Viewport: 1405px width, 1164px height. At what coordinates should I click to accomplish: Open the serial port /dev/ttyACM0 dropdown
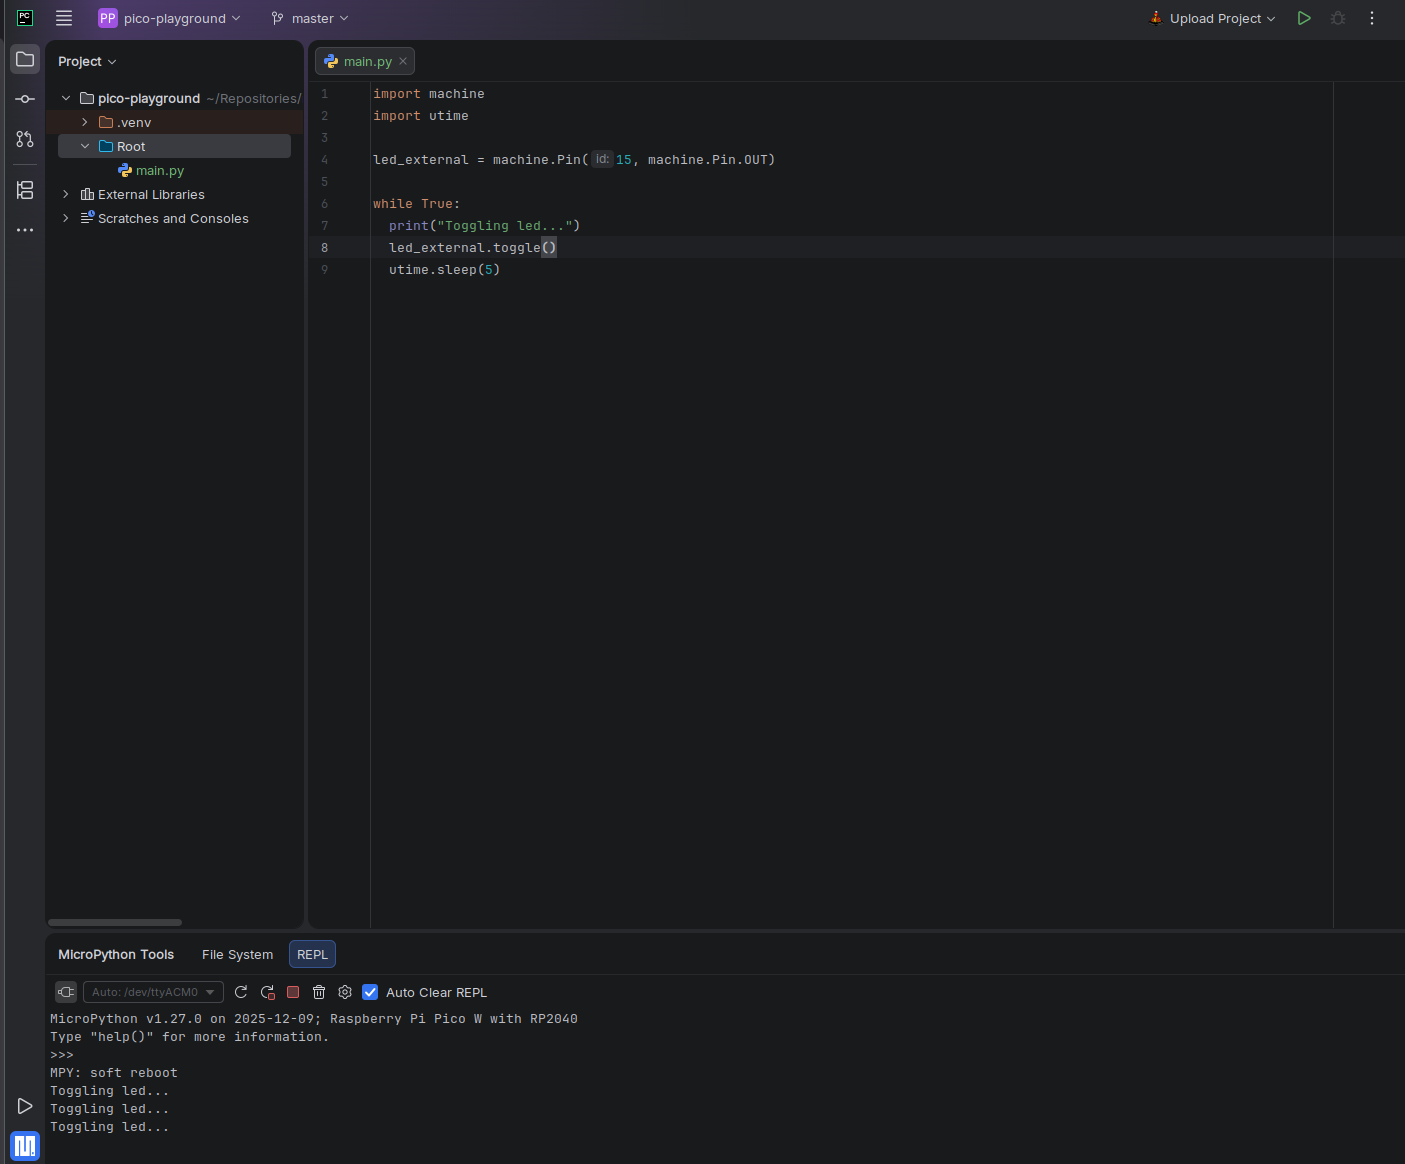(153, 992)
